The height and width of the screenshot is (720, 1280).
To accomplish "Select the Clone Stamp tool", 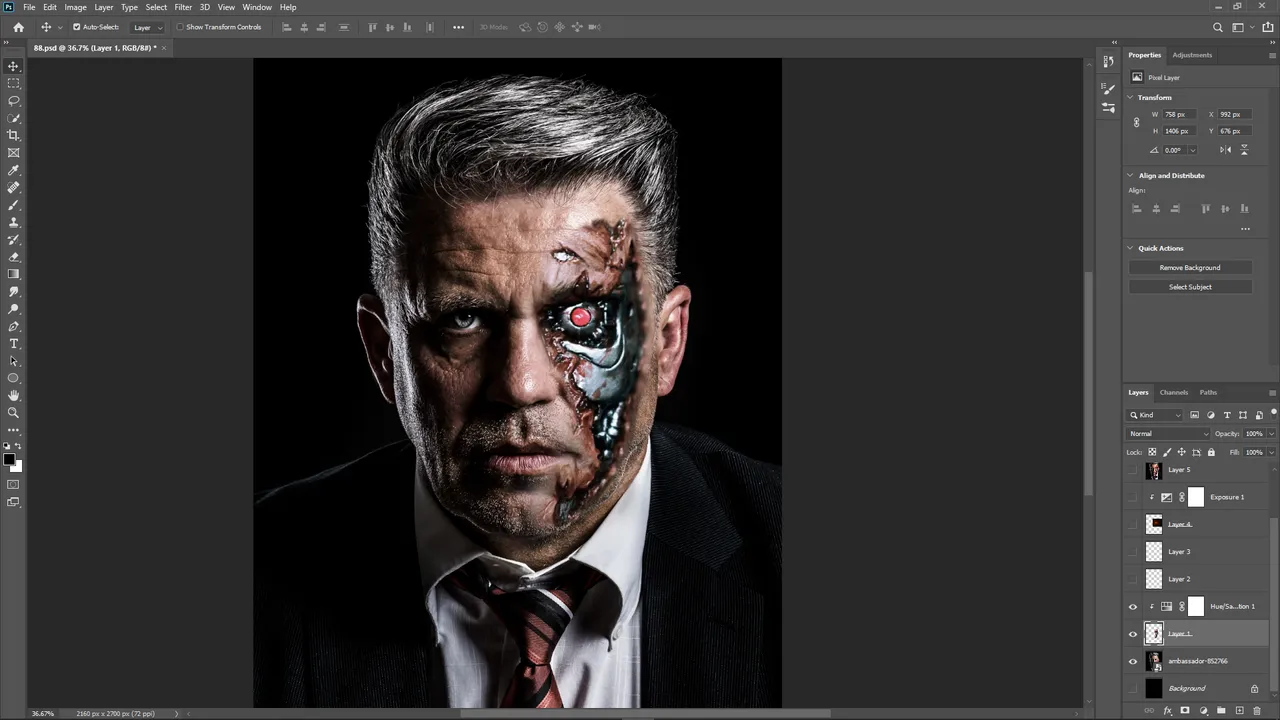I will click(13, 222).
